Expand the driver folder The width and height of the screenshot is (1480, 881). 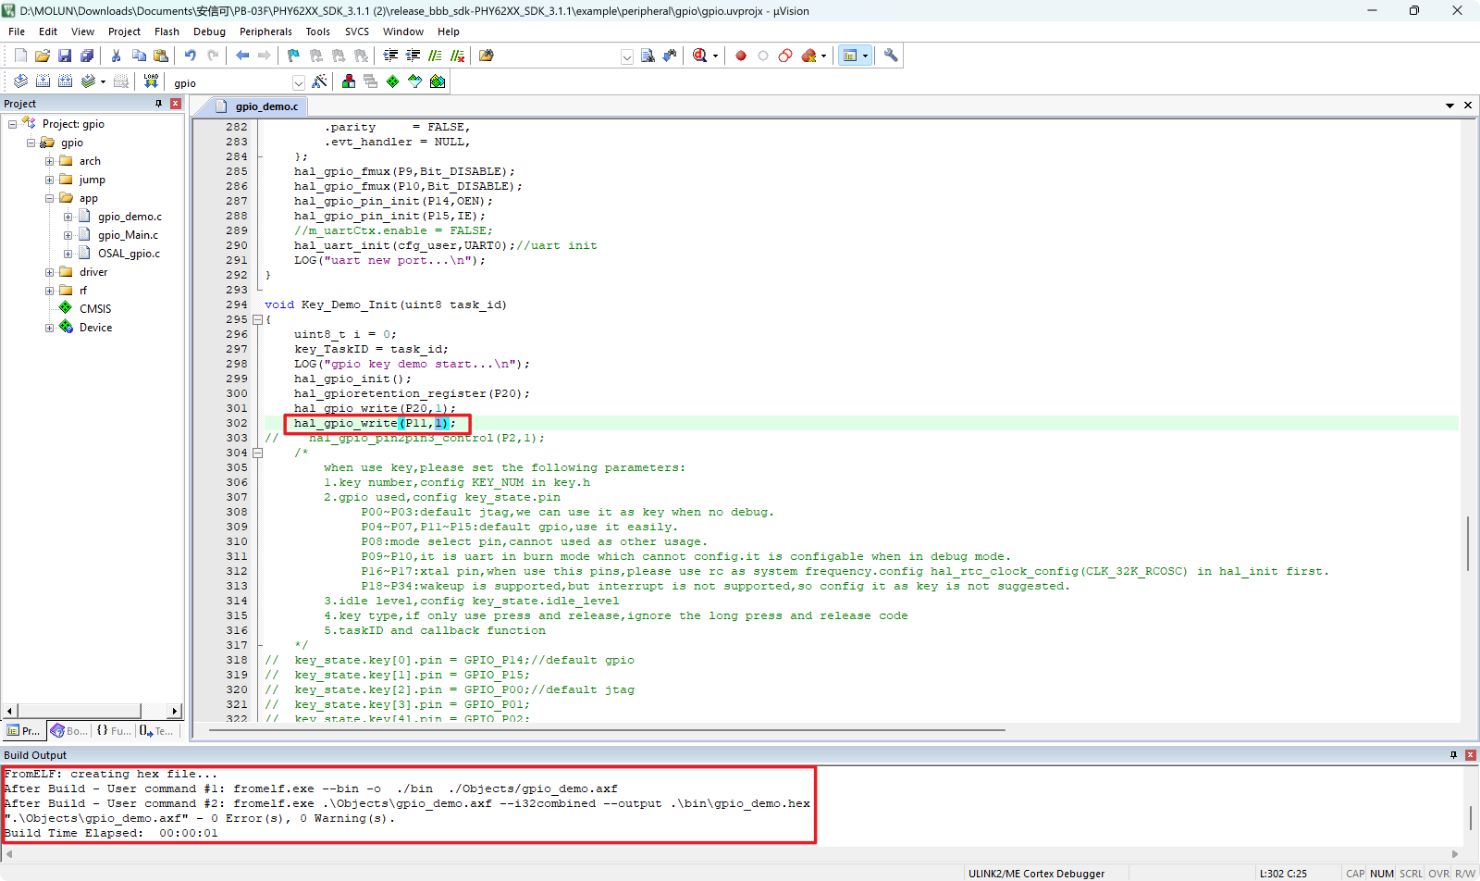(49, 272)
